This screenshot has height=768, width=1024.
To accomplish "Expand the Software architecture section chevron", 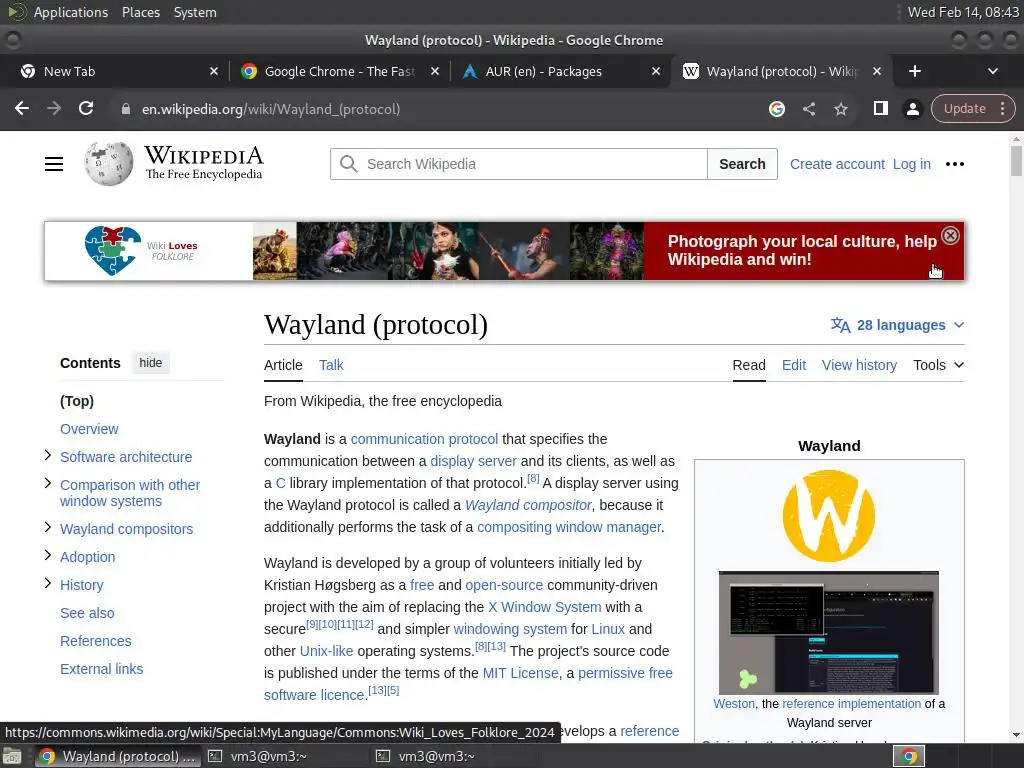I will pos(48,455).
